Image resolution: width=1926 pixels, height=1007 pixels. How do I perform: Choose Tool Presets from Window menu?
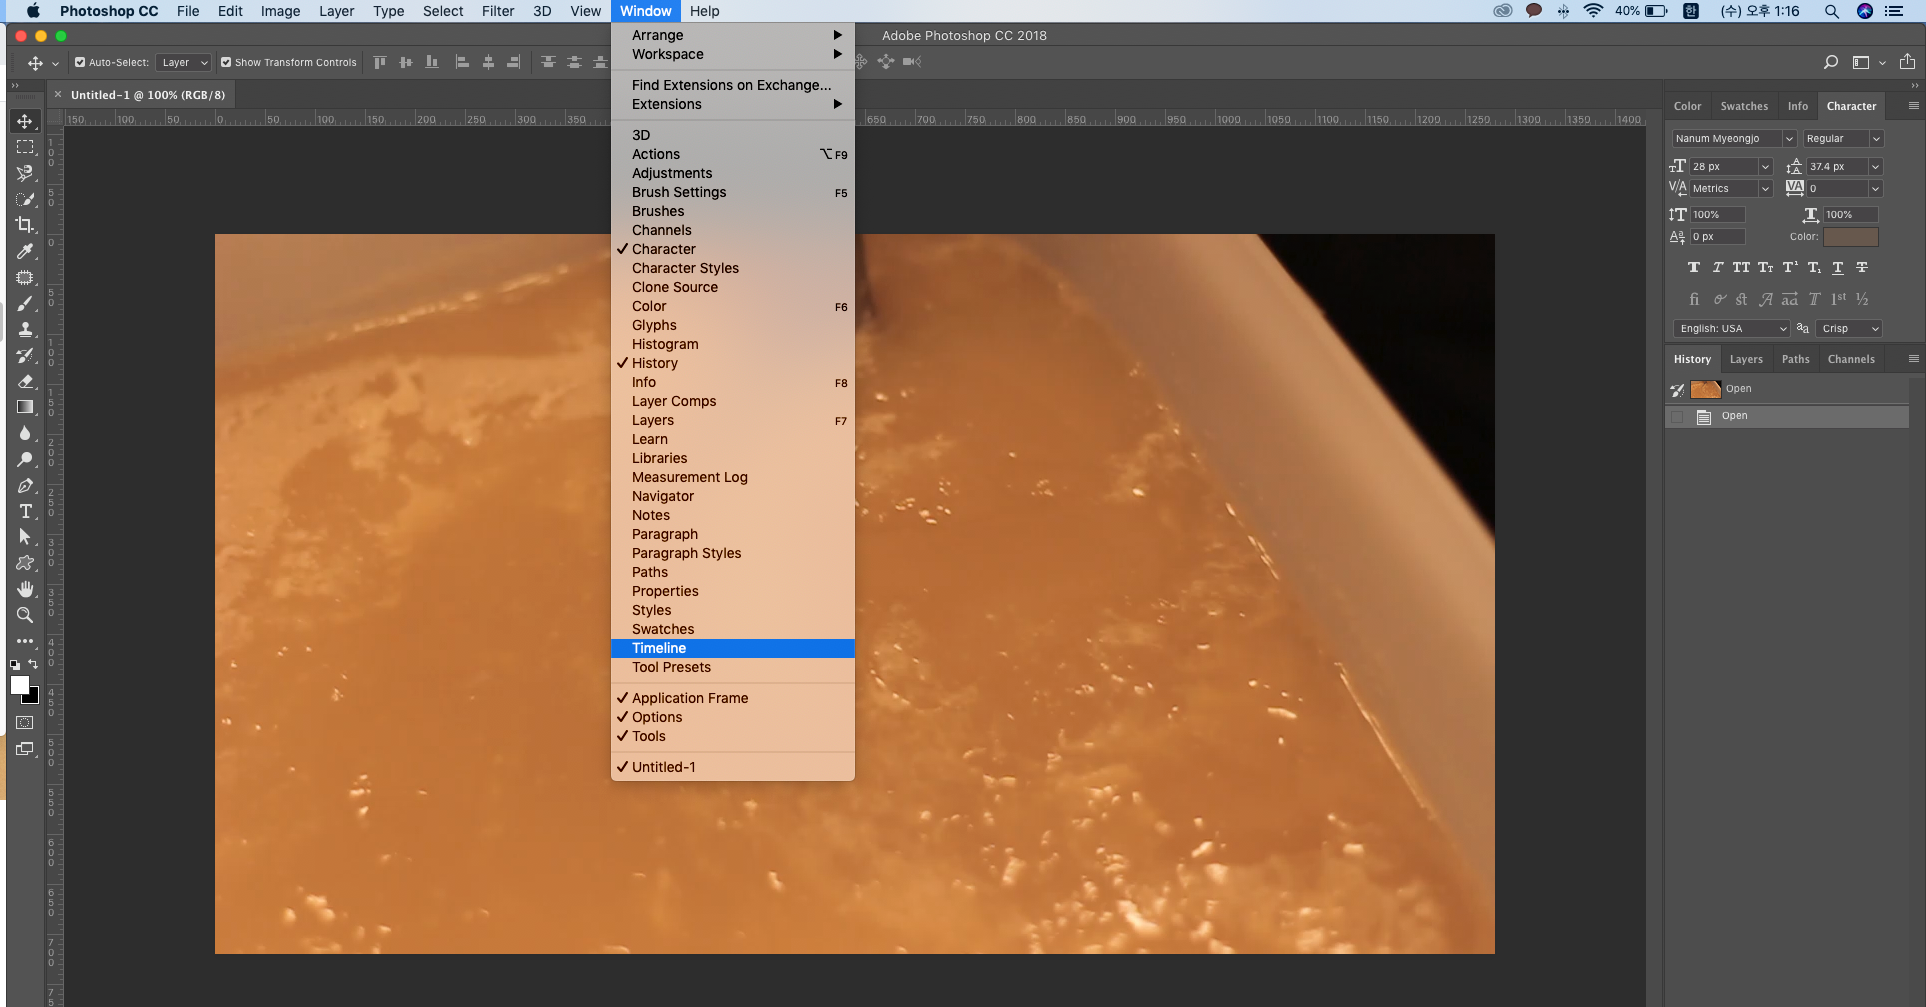(733, 667)
